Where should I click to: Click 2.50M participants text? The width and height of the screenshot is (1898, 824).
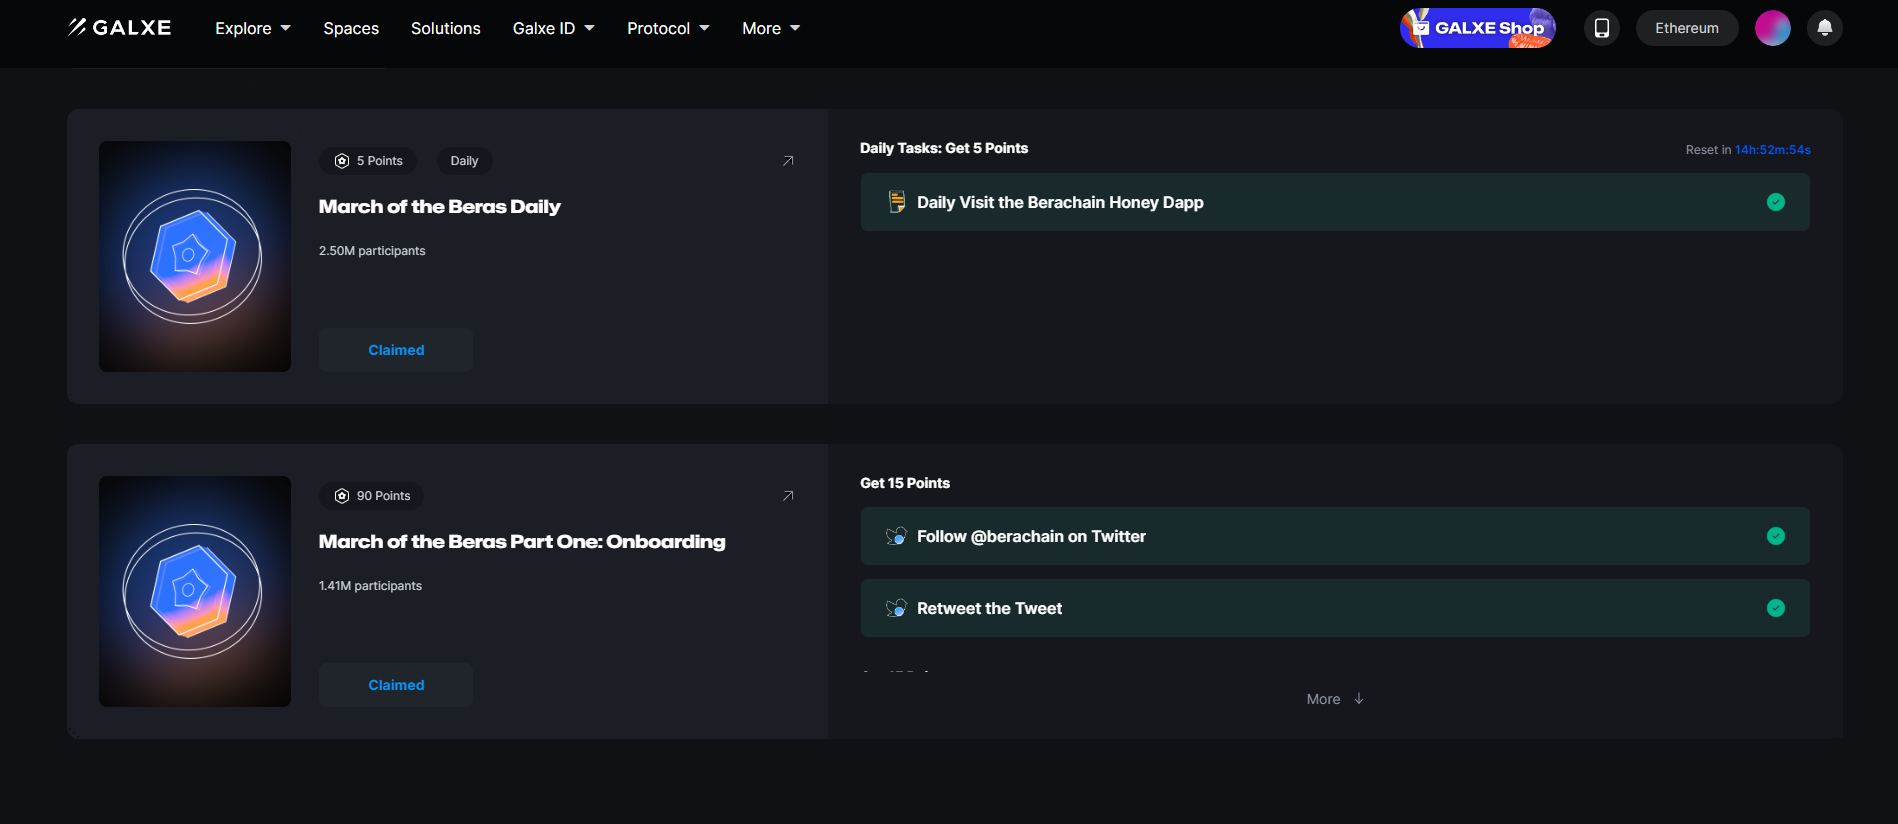tap(372, 251)
